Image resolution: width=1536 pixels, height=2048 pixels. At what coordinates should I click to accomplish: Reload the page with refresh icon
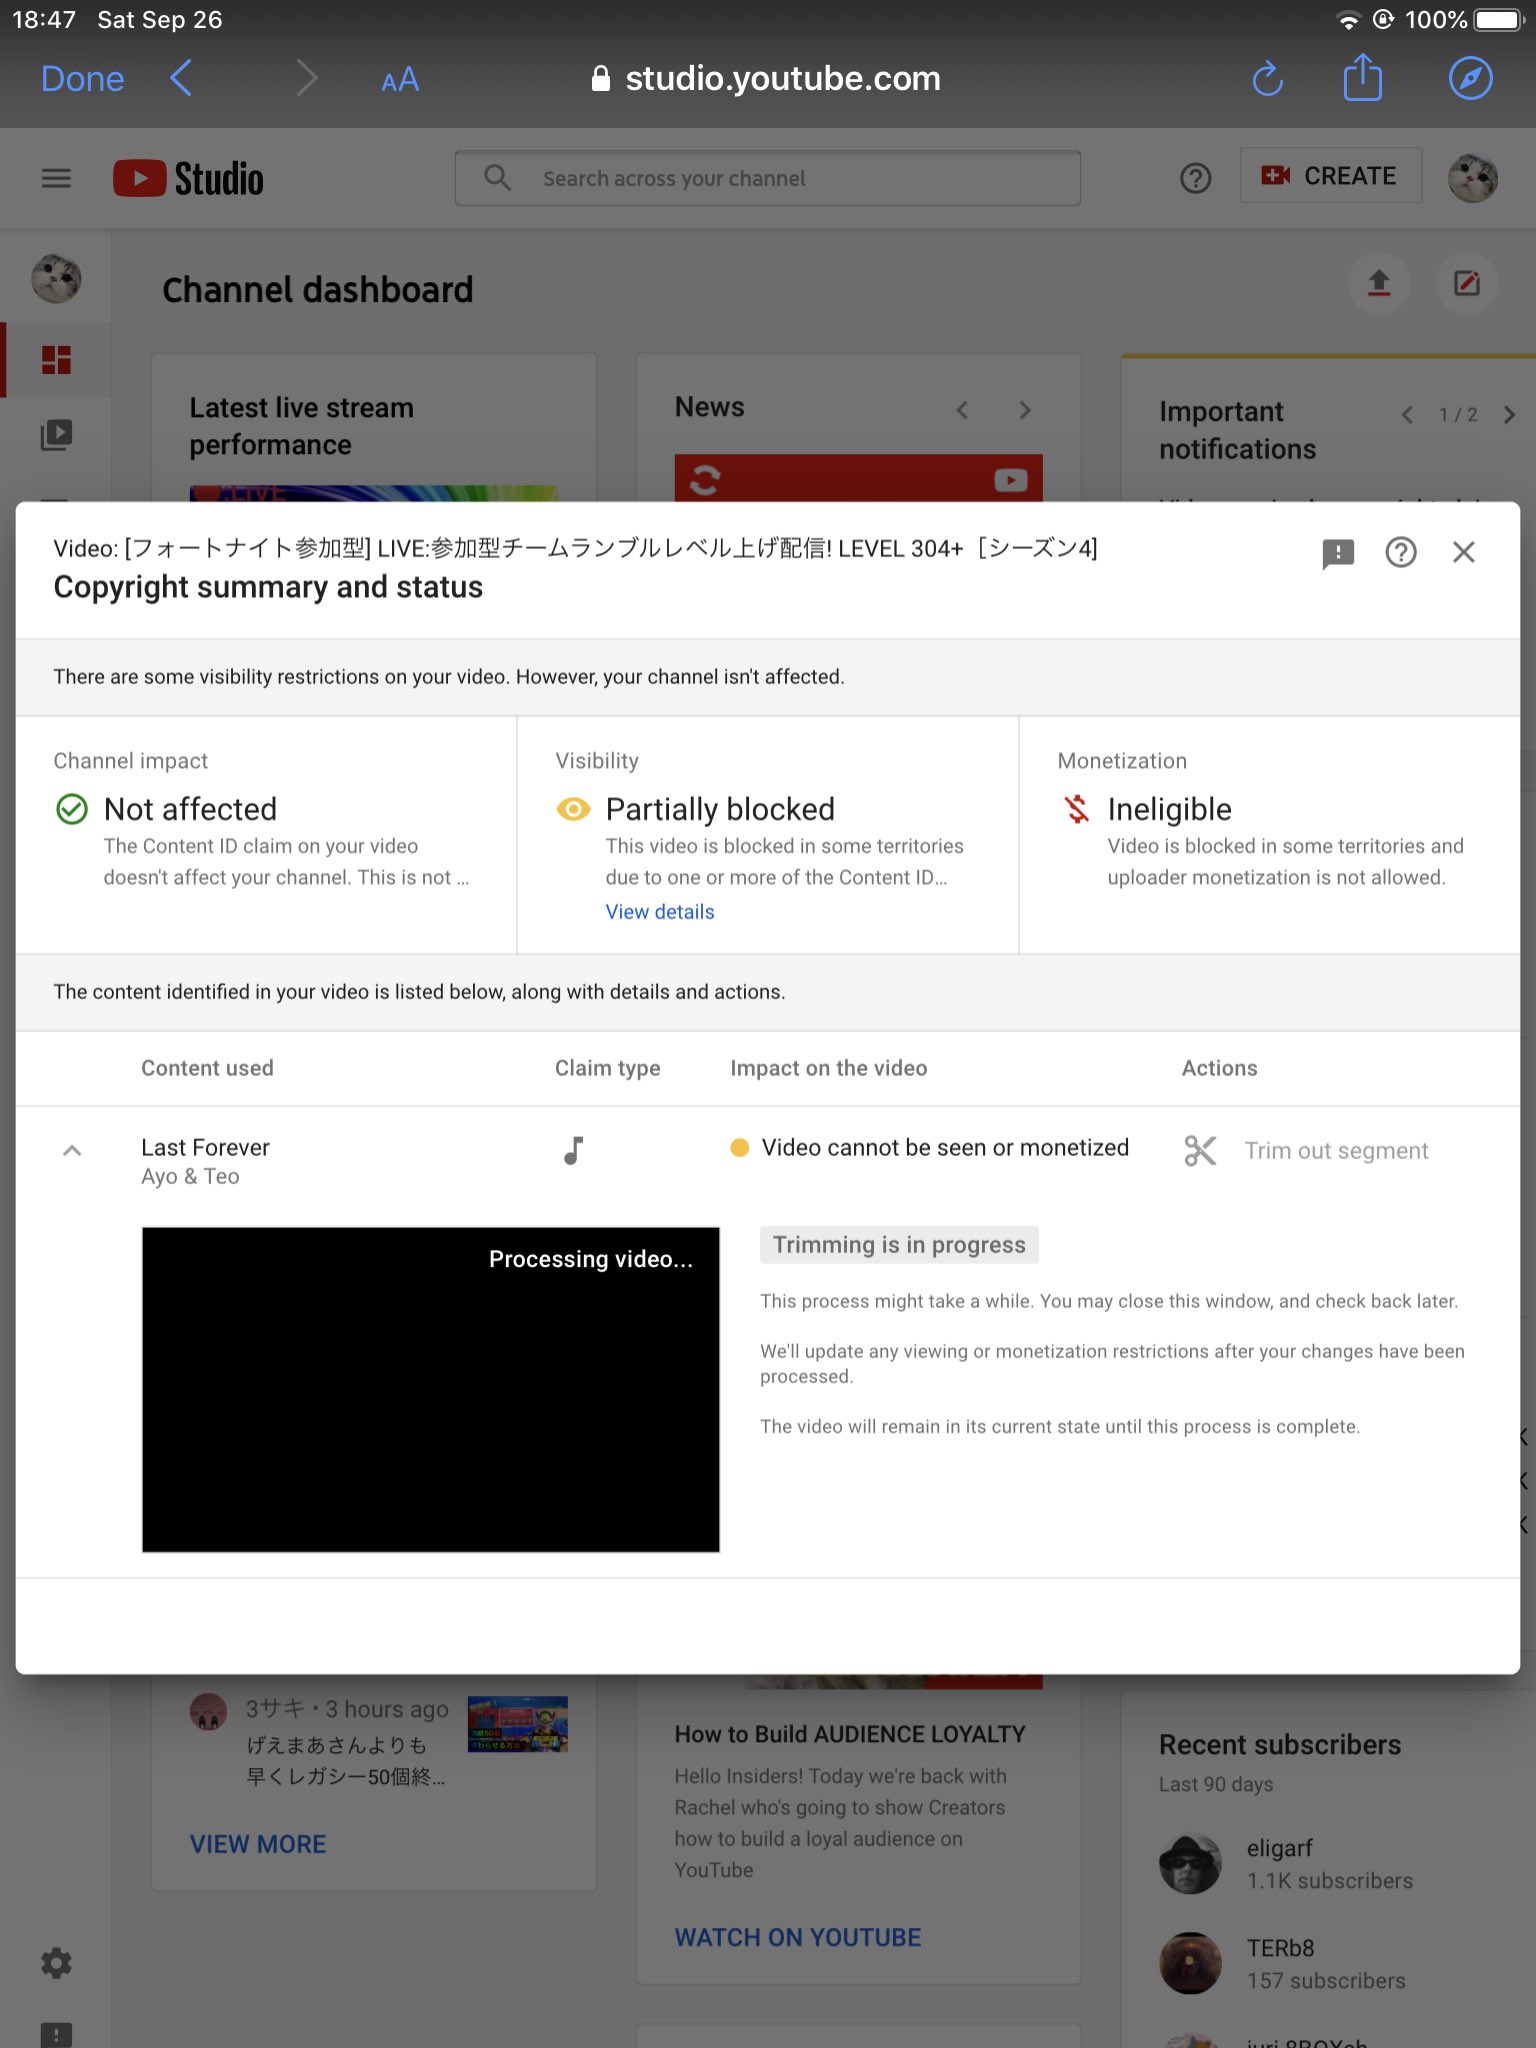coord(1267,78)
